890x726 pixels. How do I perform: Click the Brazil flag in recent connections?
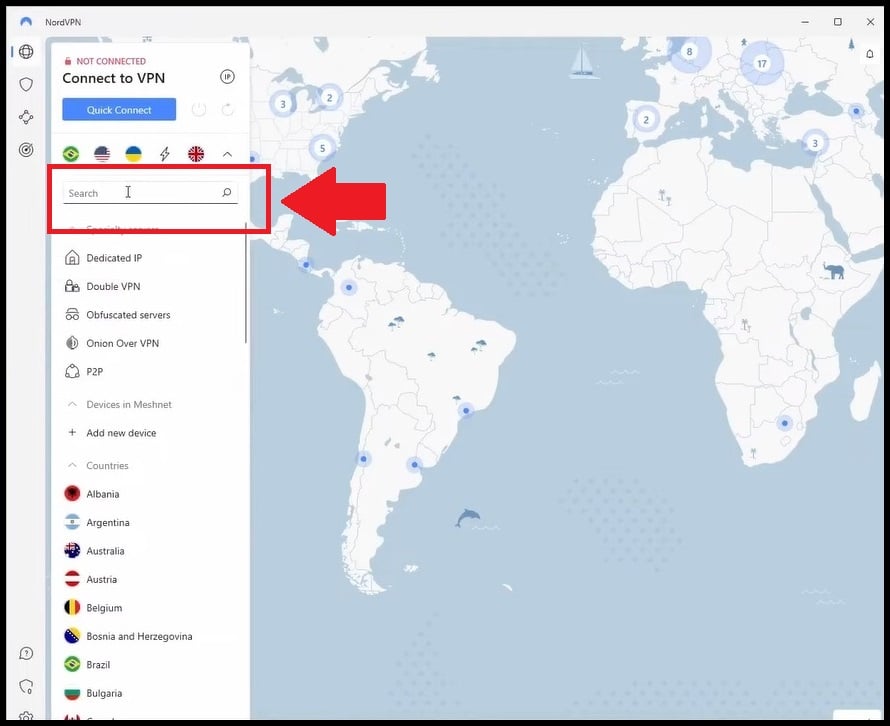coord(71,154)
